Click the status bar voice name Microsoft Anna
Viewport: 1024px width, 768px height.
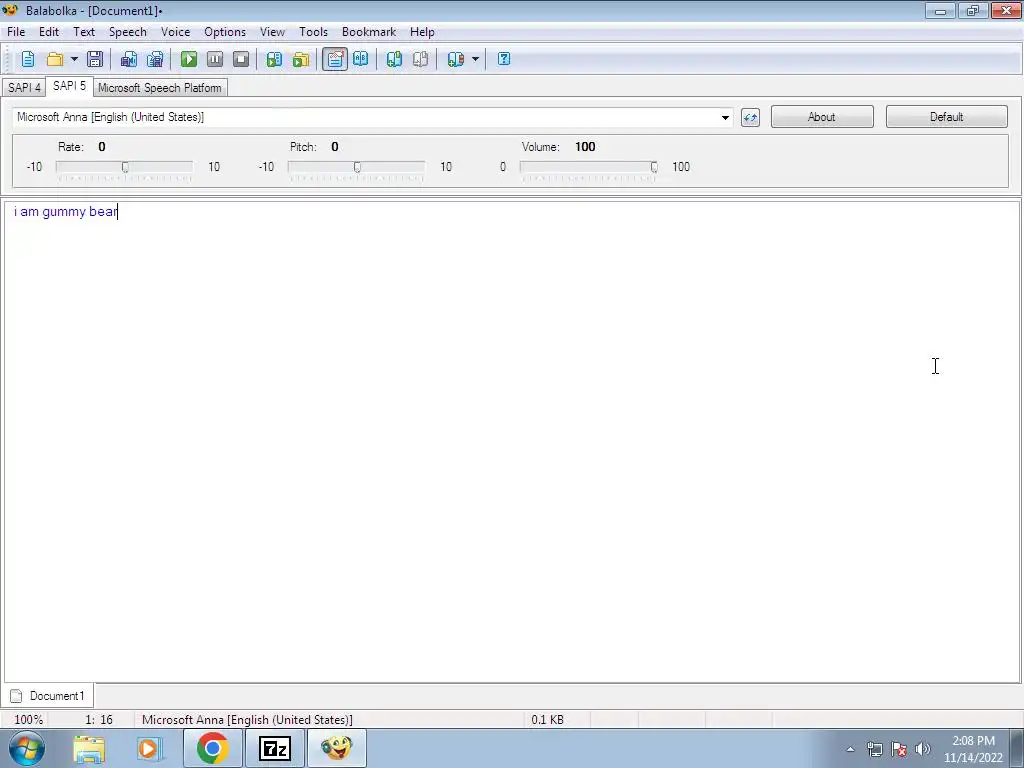coord(247,720)
